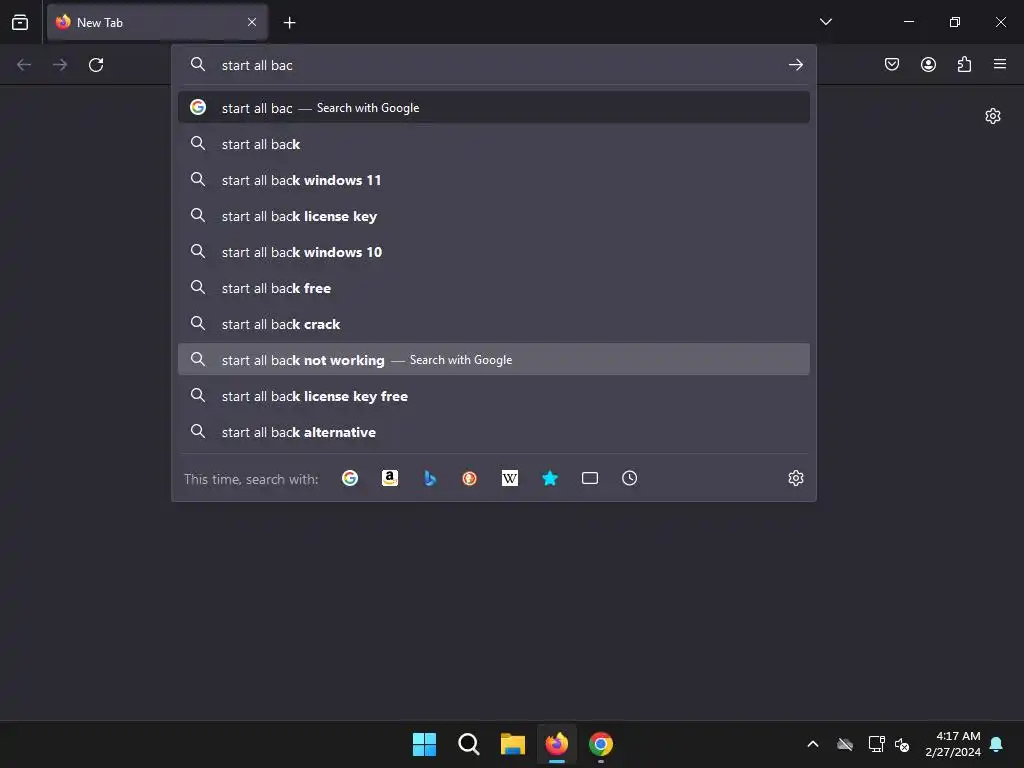1024x768 pixels.
Task: Open a new tab with plus button
Action: tap(289, 23)
